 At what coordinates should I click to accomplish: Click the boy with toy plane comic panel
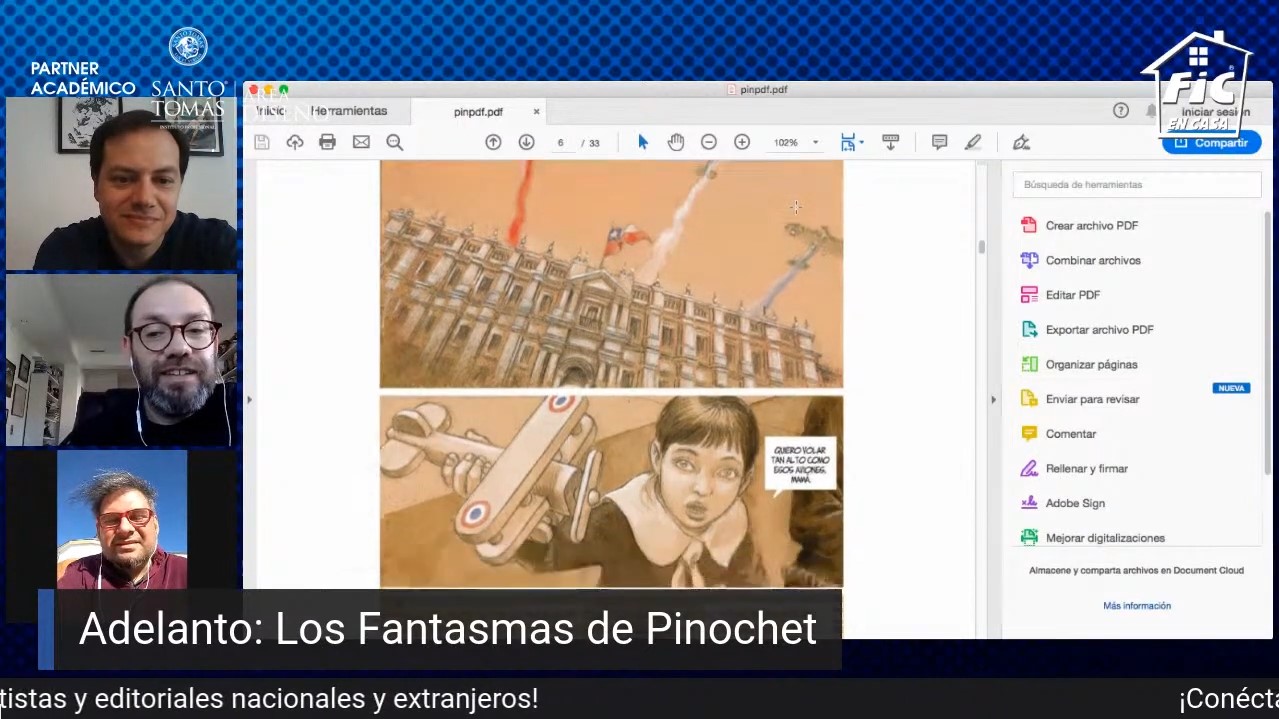point(611,491)
